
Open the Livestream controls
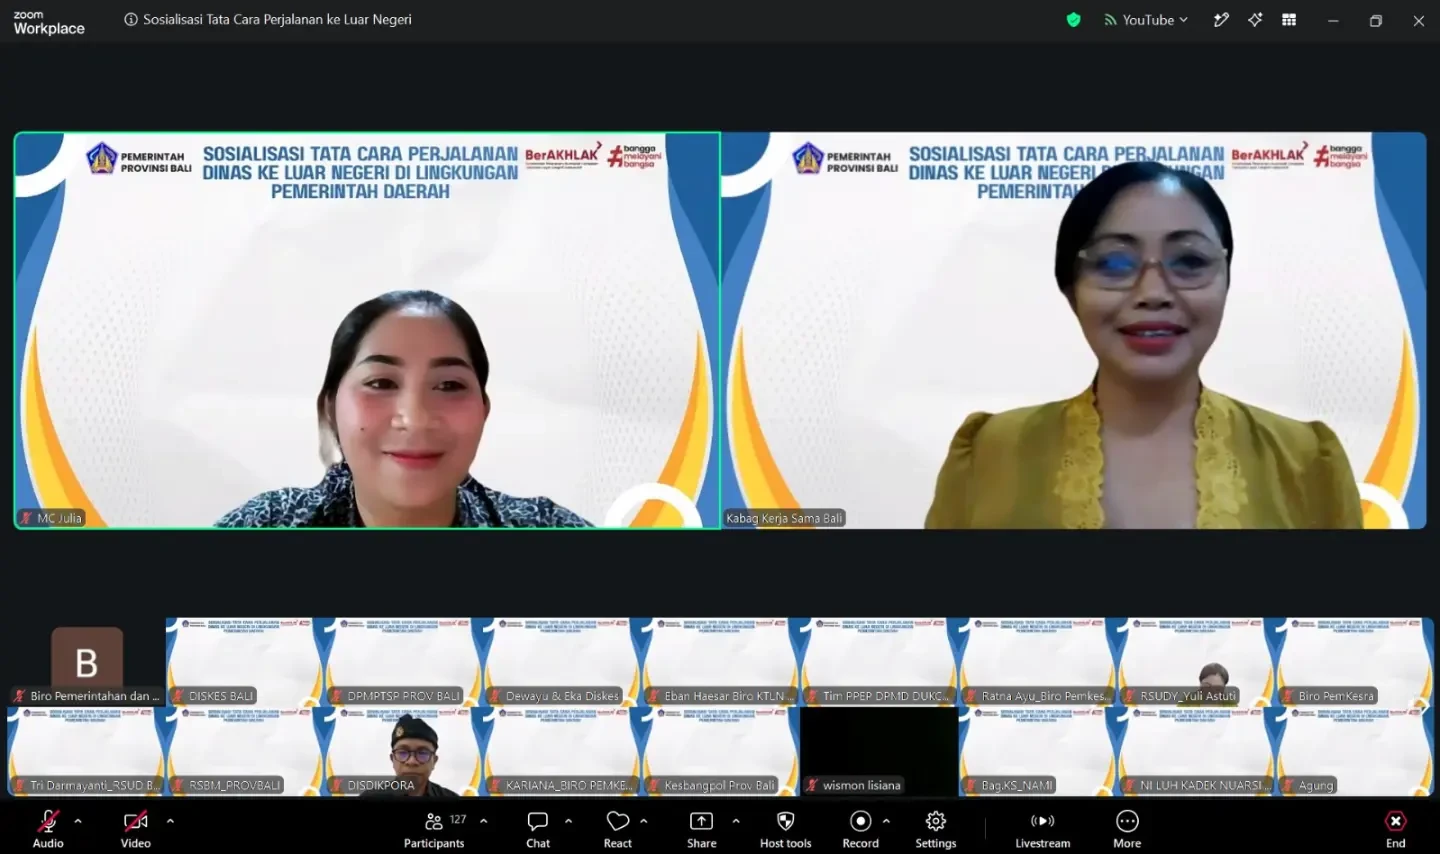[x=1042, y=829]
